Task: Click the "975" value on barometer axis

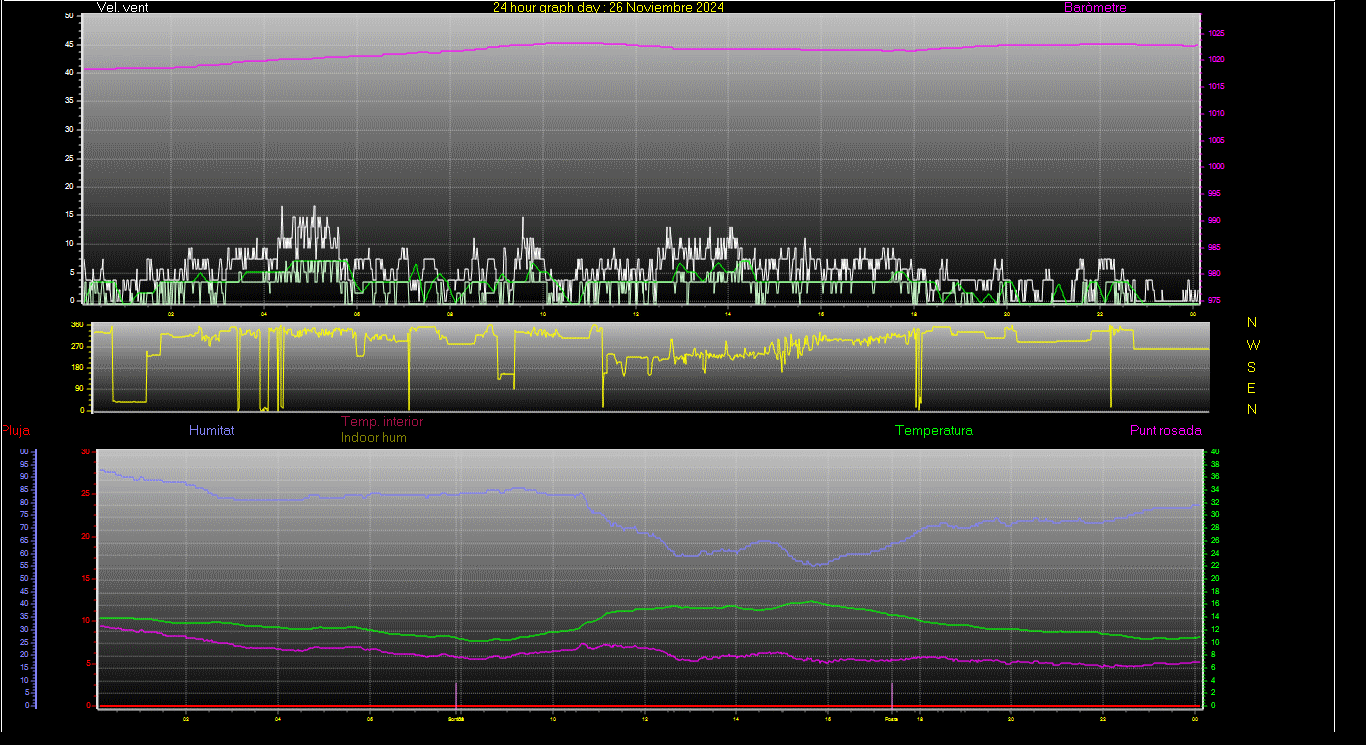Action: pos(1214,300)
